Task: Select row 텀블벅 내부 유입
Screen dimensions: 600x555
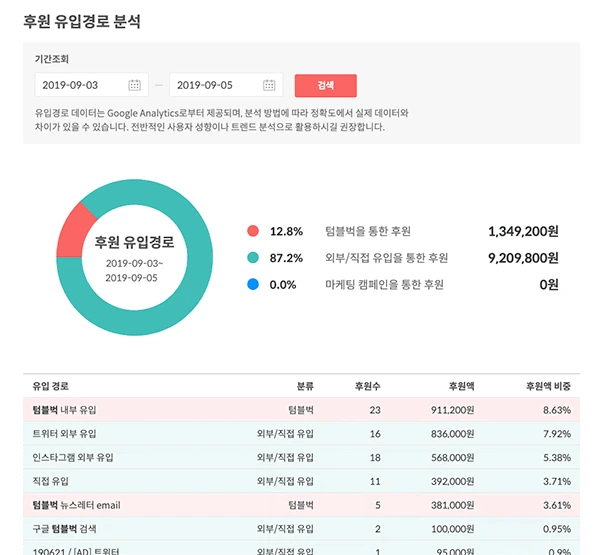Action: (302, 410)
